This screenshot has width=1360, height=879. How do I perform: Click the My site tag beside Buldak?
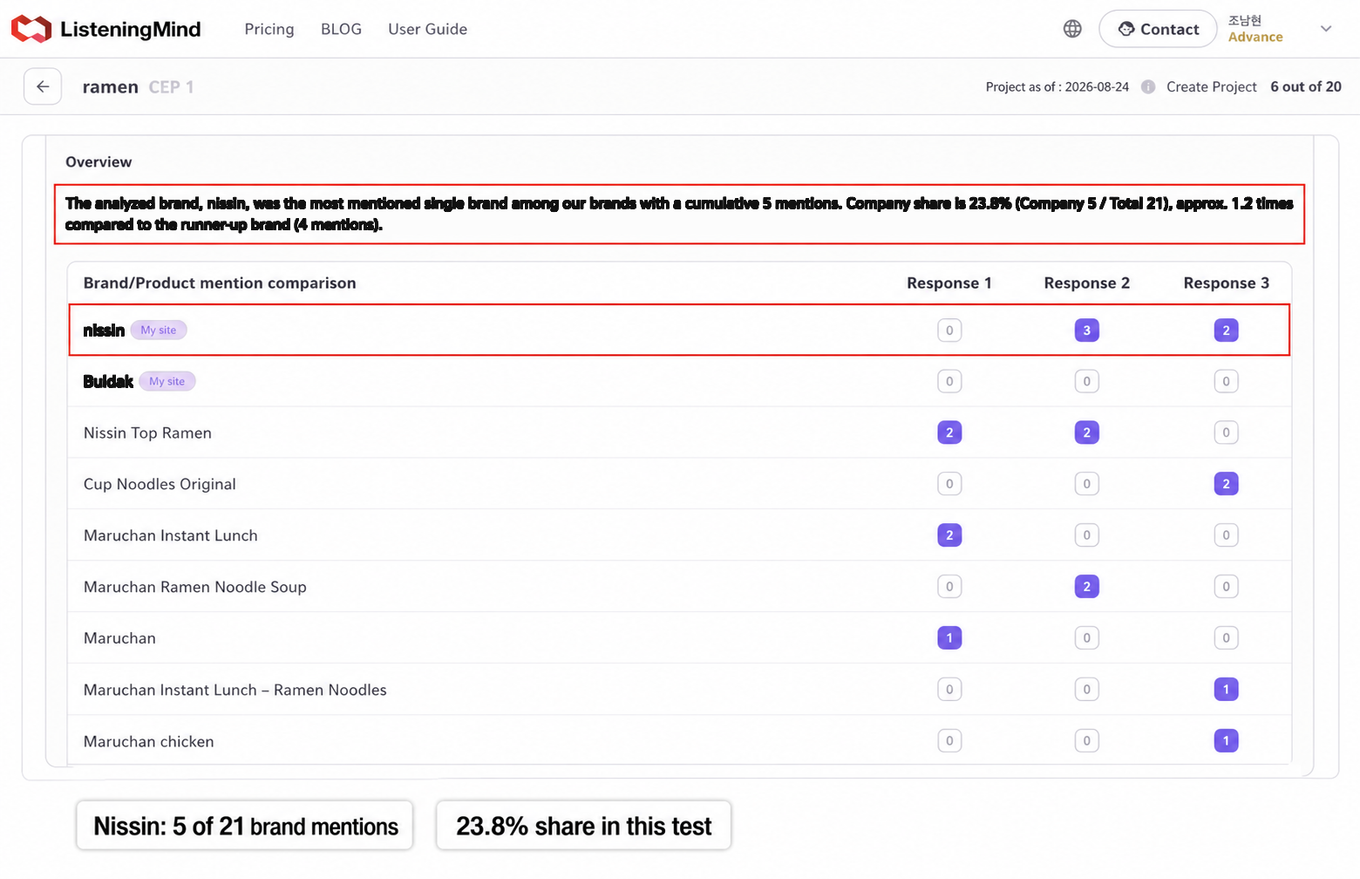pos(167,381)
